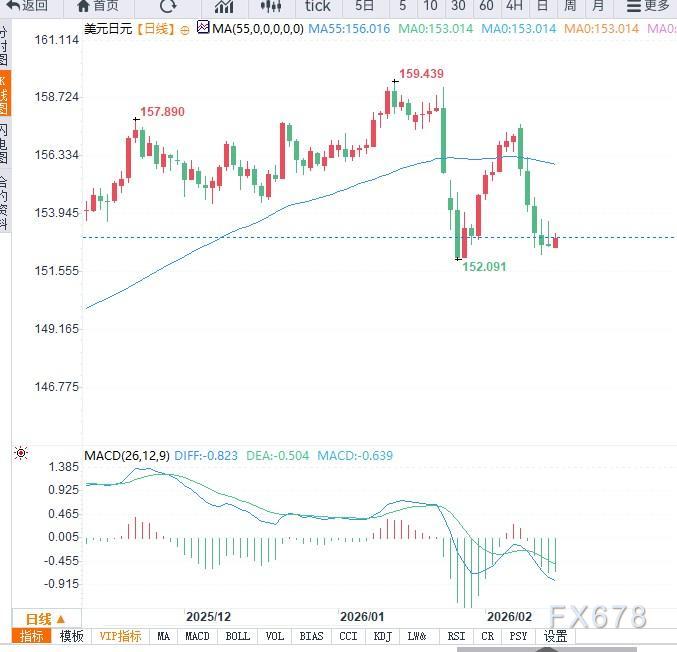Expand the 更多 more menu
Screen dimensions: 677x652
(652, 6)
